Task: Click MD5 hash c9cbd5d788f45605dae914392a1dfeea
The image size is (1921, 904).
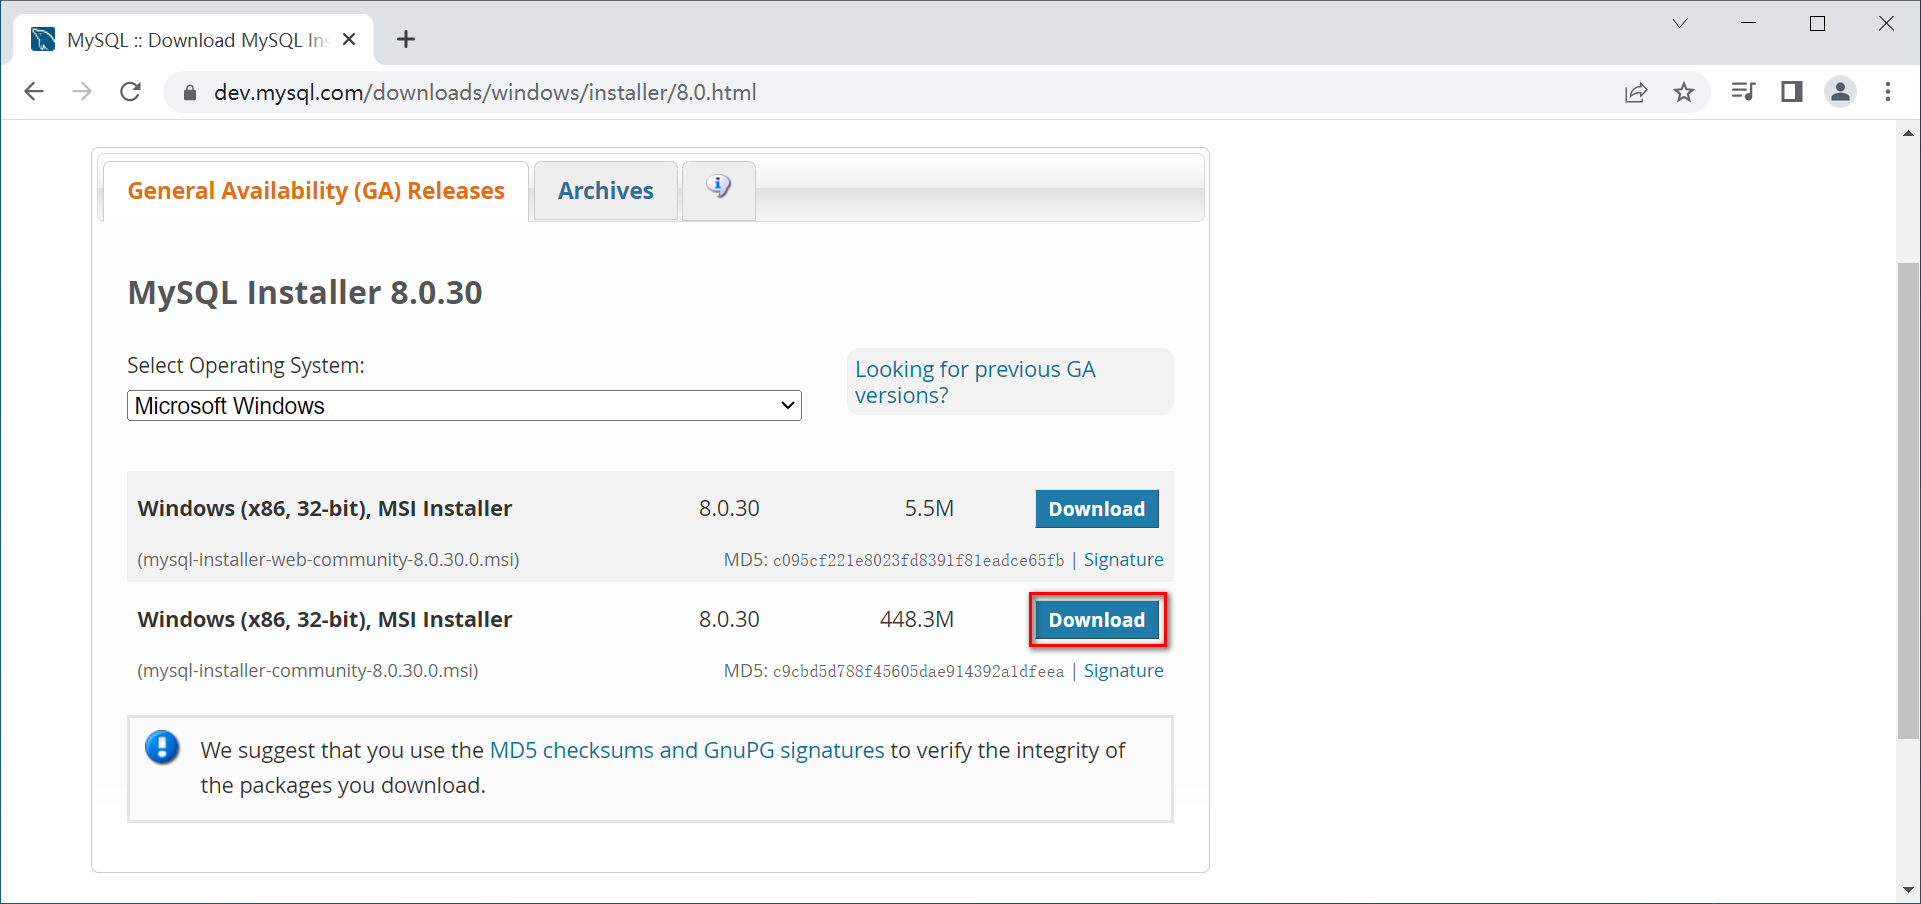Action: (x=918, y=672)
